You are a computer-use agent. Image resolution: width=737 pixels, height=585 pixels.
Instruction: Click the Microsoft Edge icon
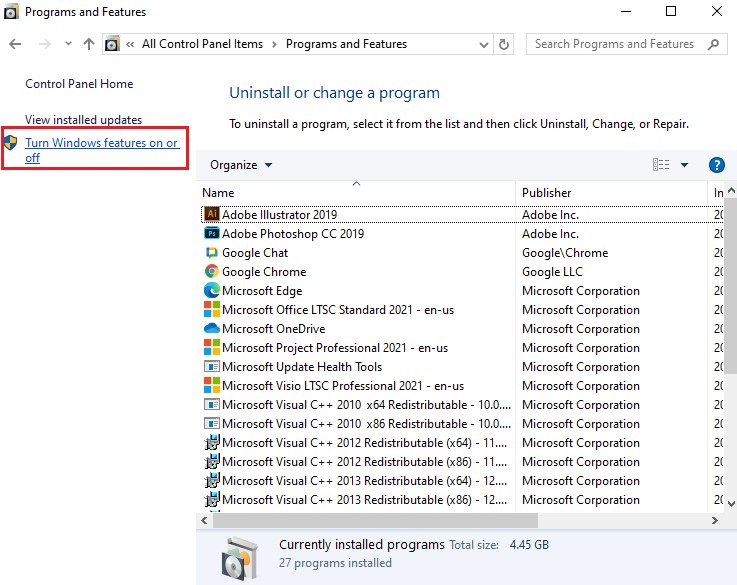212,291
